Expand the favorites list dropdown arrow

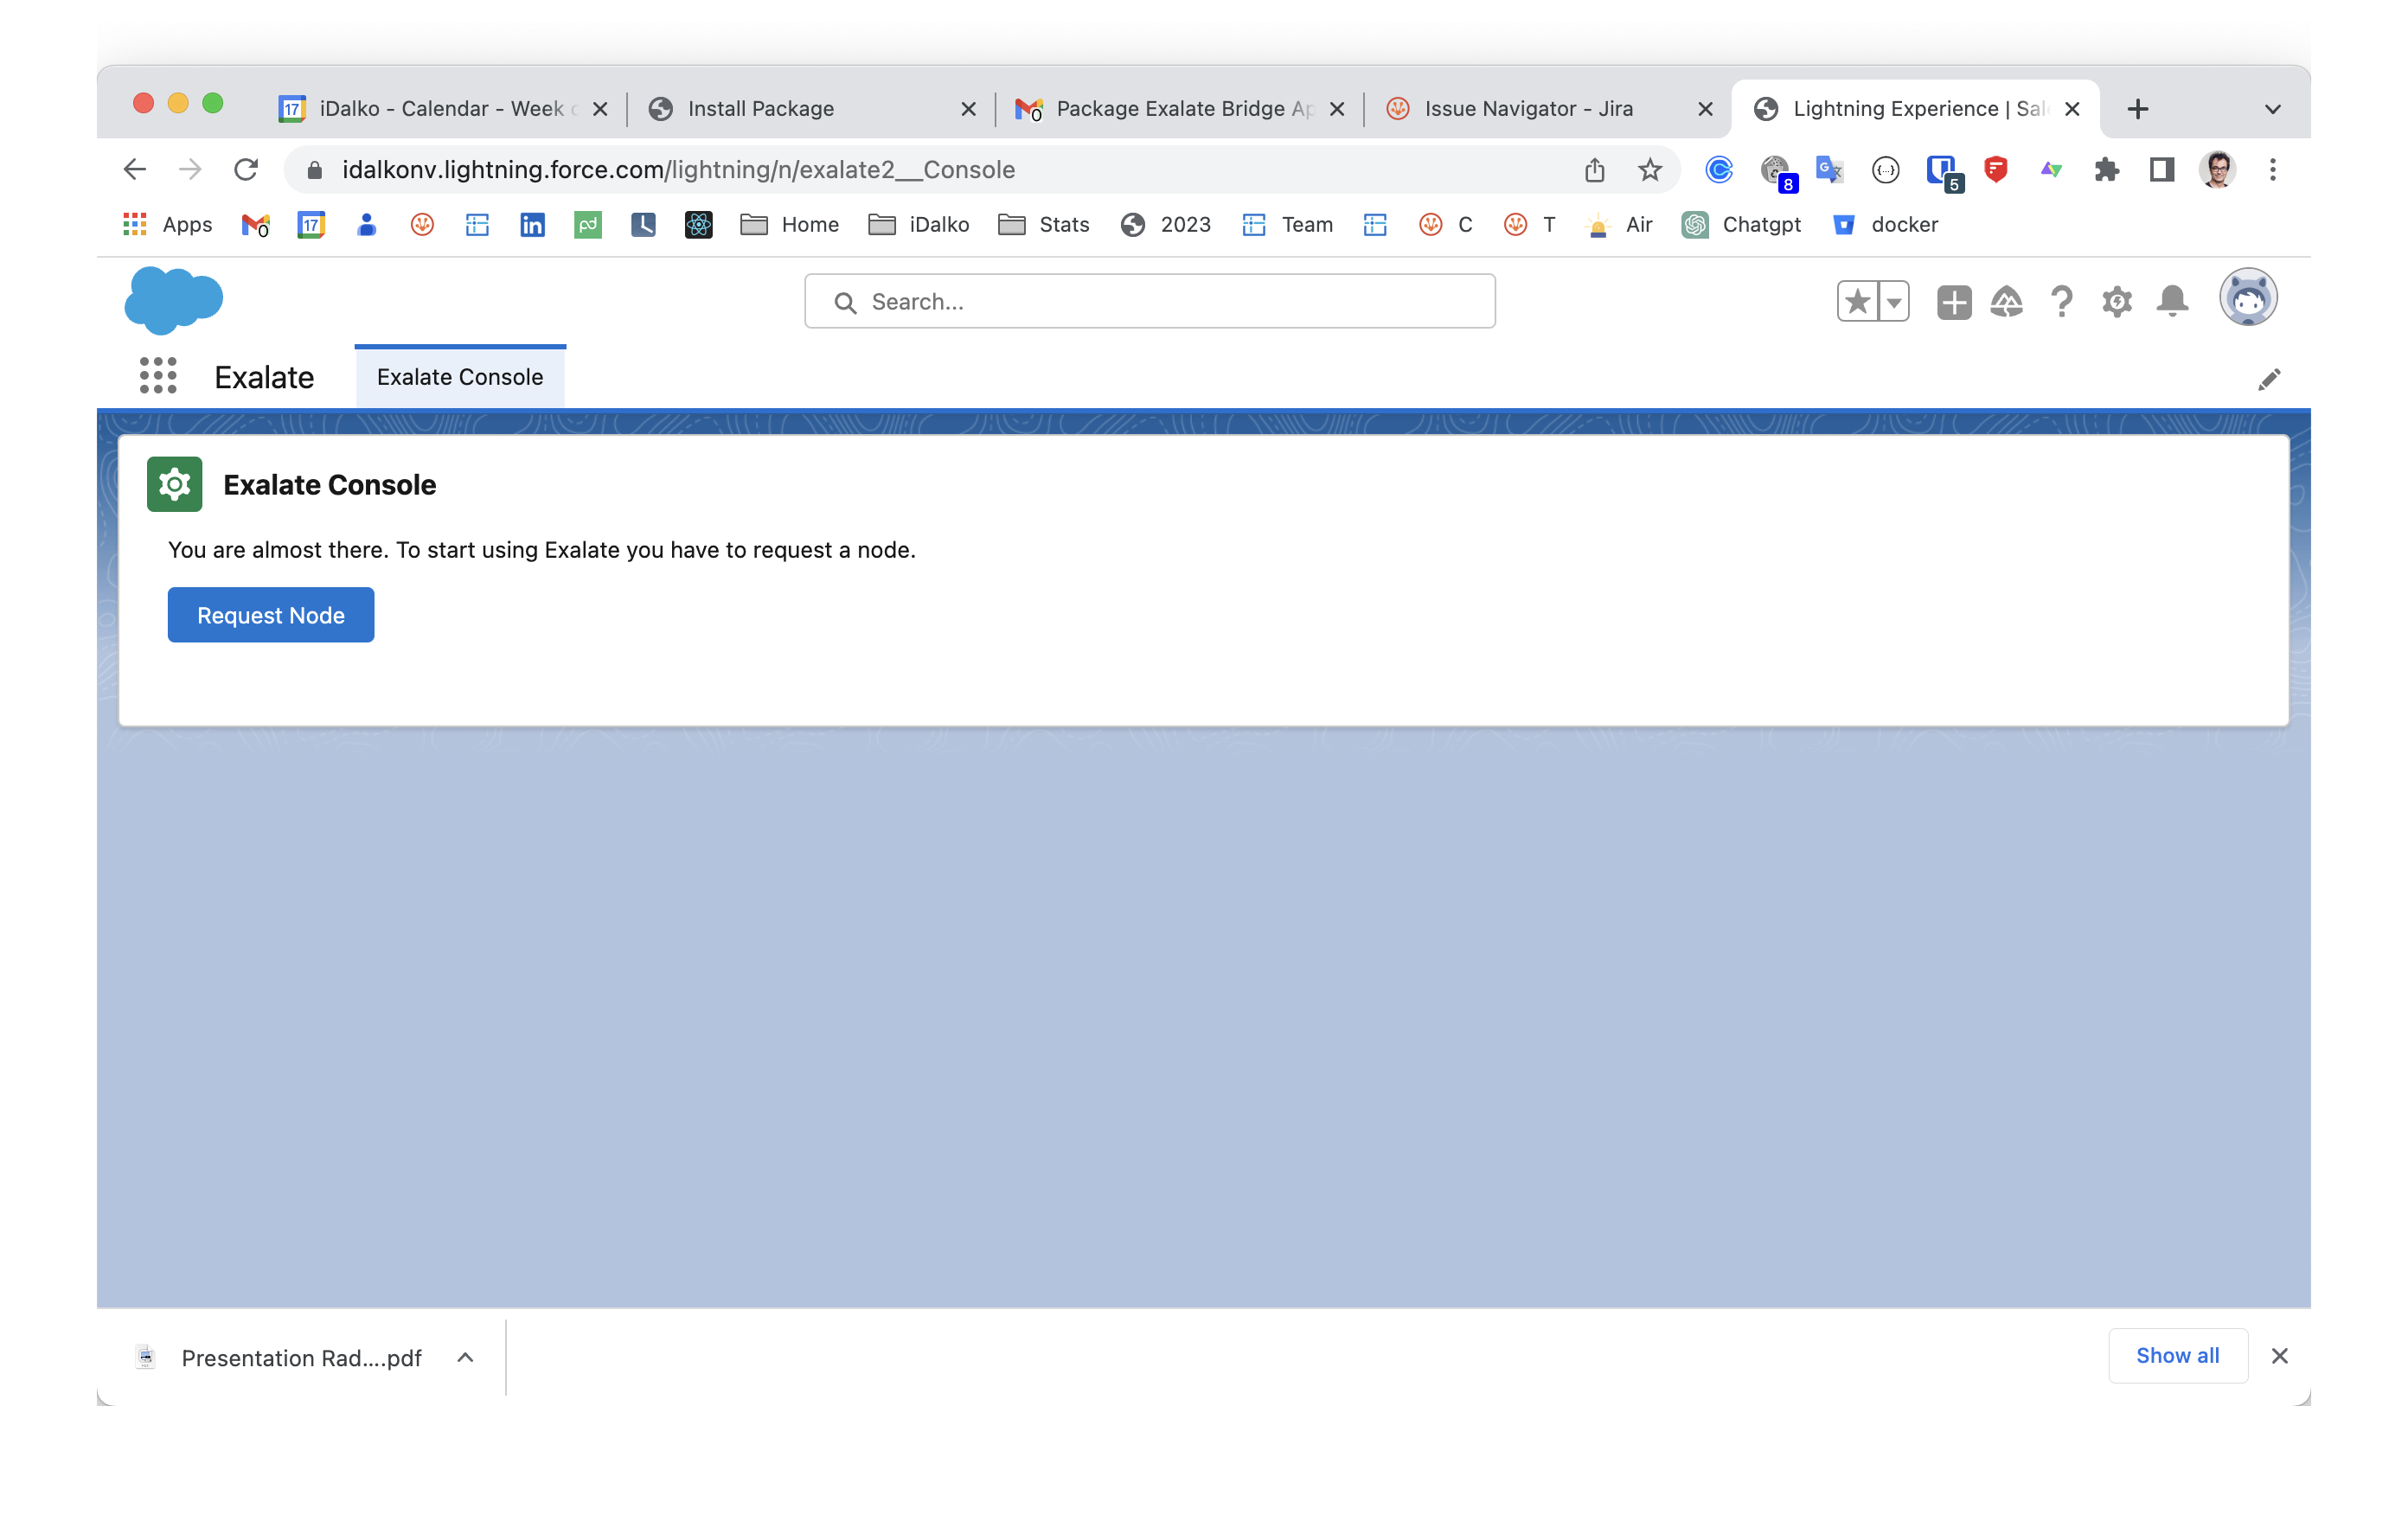(x=1893, y=301)
